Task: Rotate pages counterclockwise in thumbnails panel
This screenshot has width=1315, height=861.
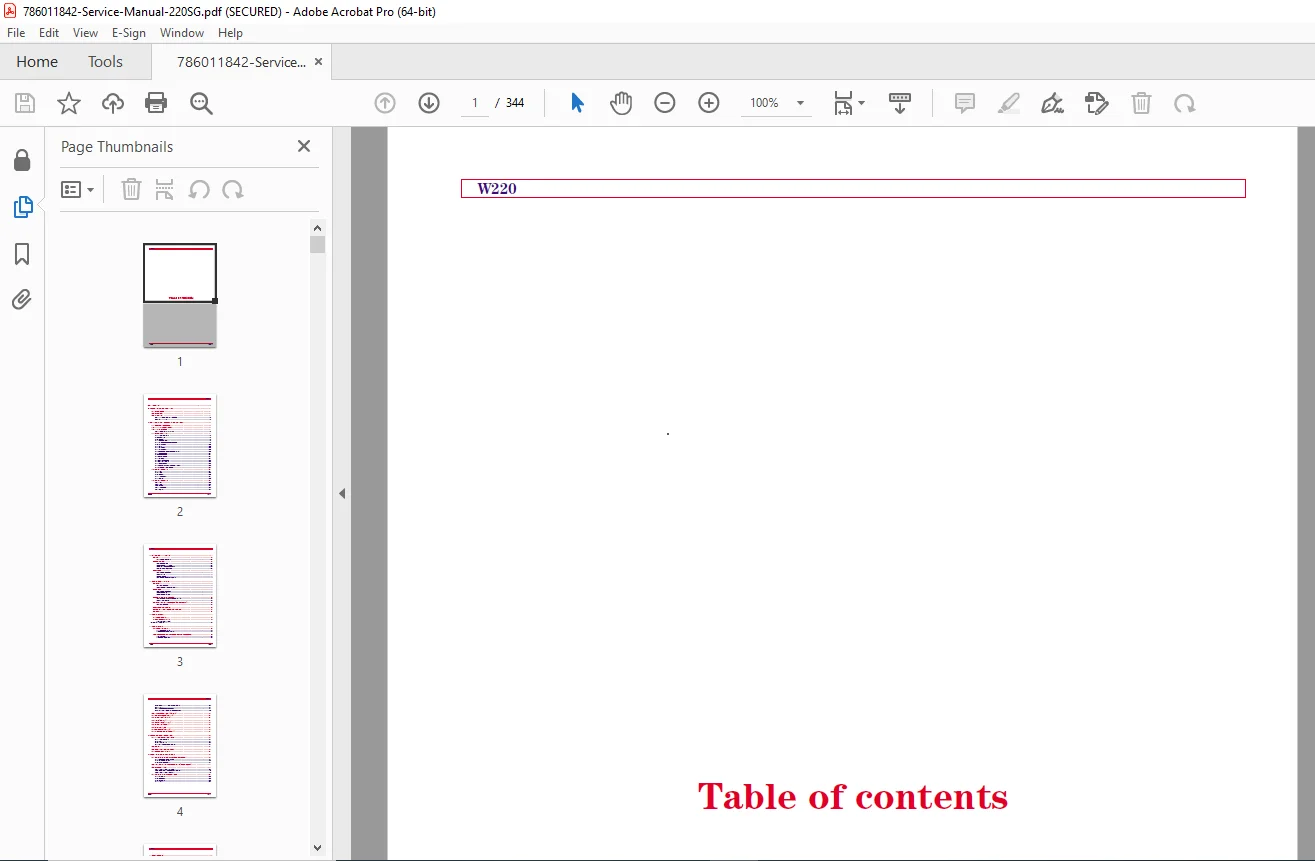Action: (199, 190)
